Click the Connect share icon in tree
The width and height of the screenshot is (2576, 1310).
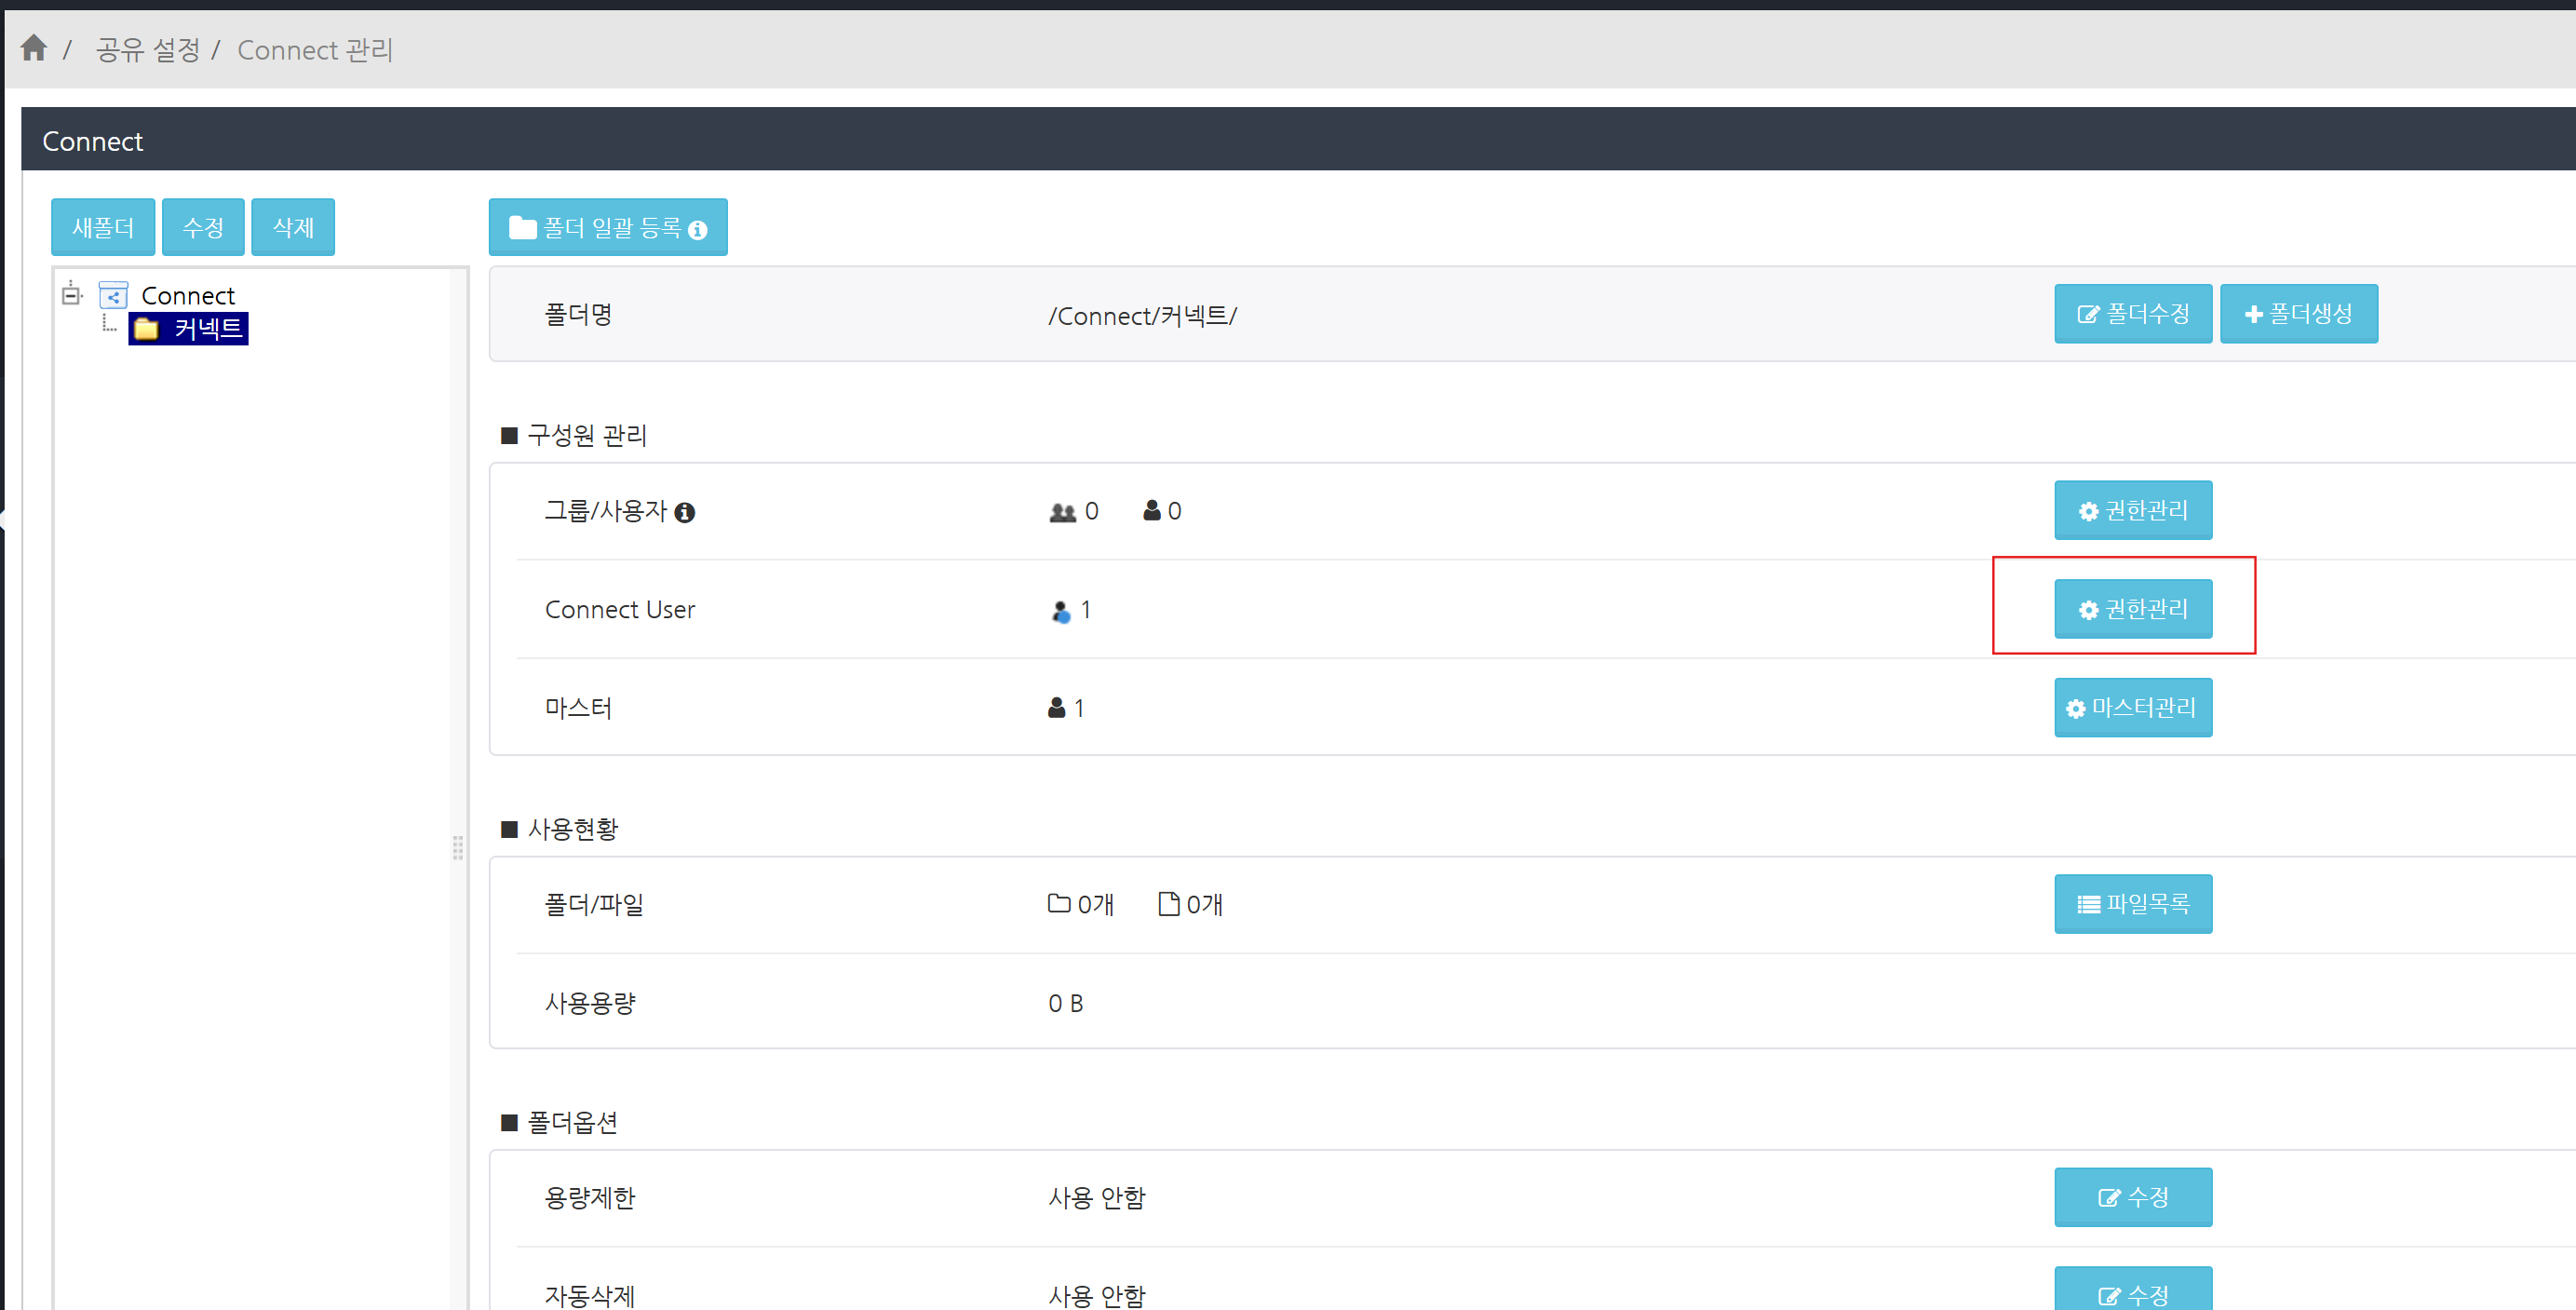pyautogui.click(x=113, y=296)
